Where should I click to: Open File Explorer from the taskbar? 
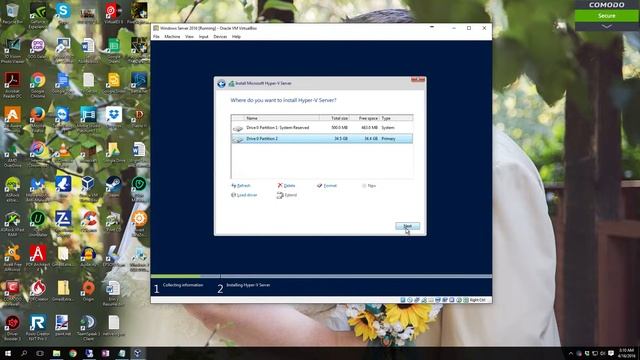point(56,353)
